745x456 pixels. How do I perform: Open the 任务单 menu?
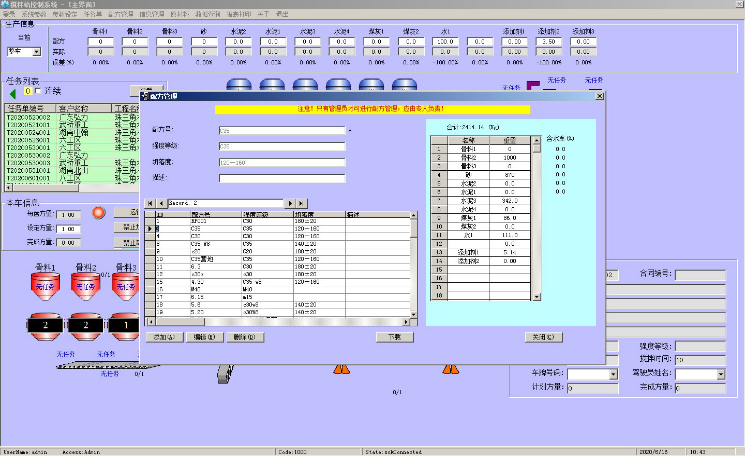tap(93, 14)
